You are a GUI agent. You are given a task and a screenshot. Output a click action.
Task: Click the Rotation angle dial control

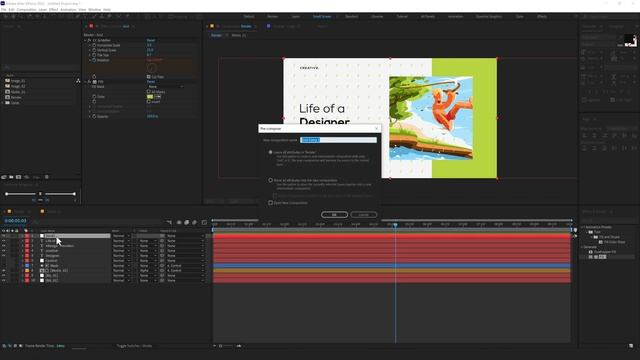coord(152,68)
